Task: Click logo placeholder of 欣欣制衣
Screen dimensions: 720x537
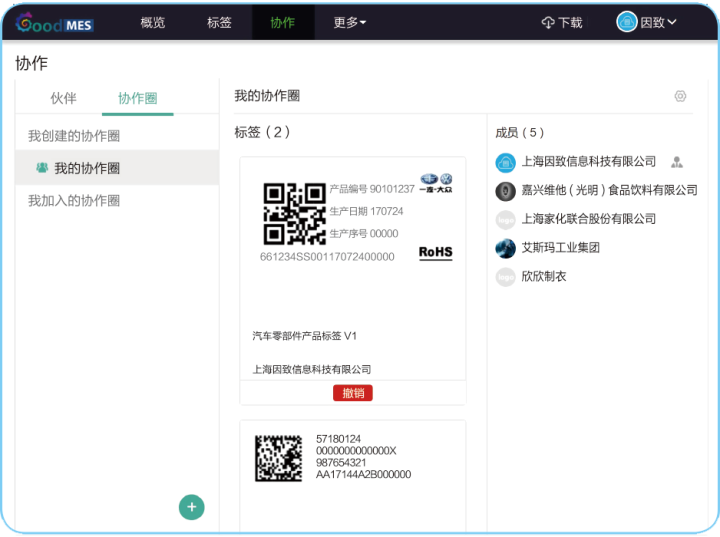Action: pyautogui.click(x=506, y=277)
